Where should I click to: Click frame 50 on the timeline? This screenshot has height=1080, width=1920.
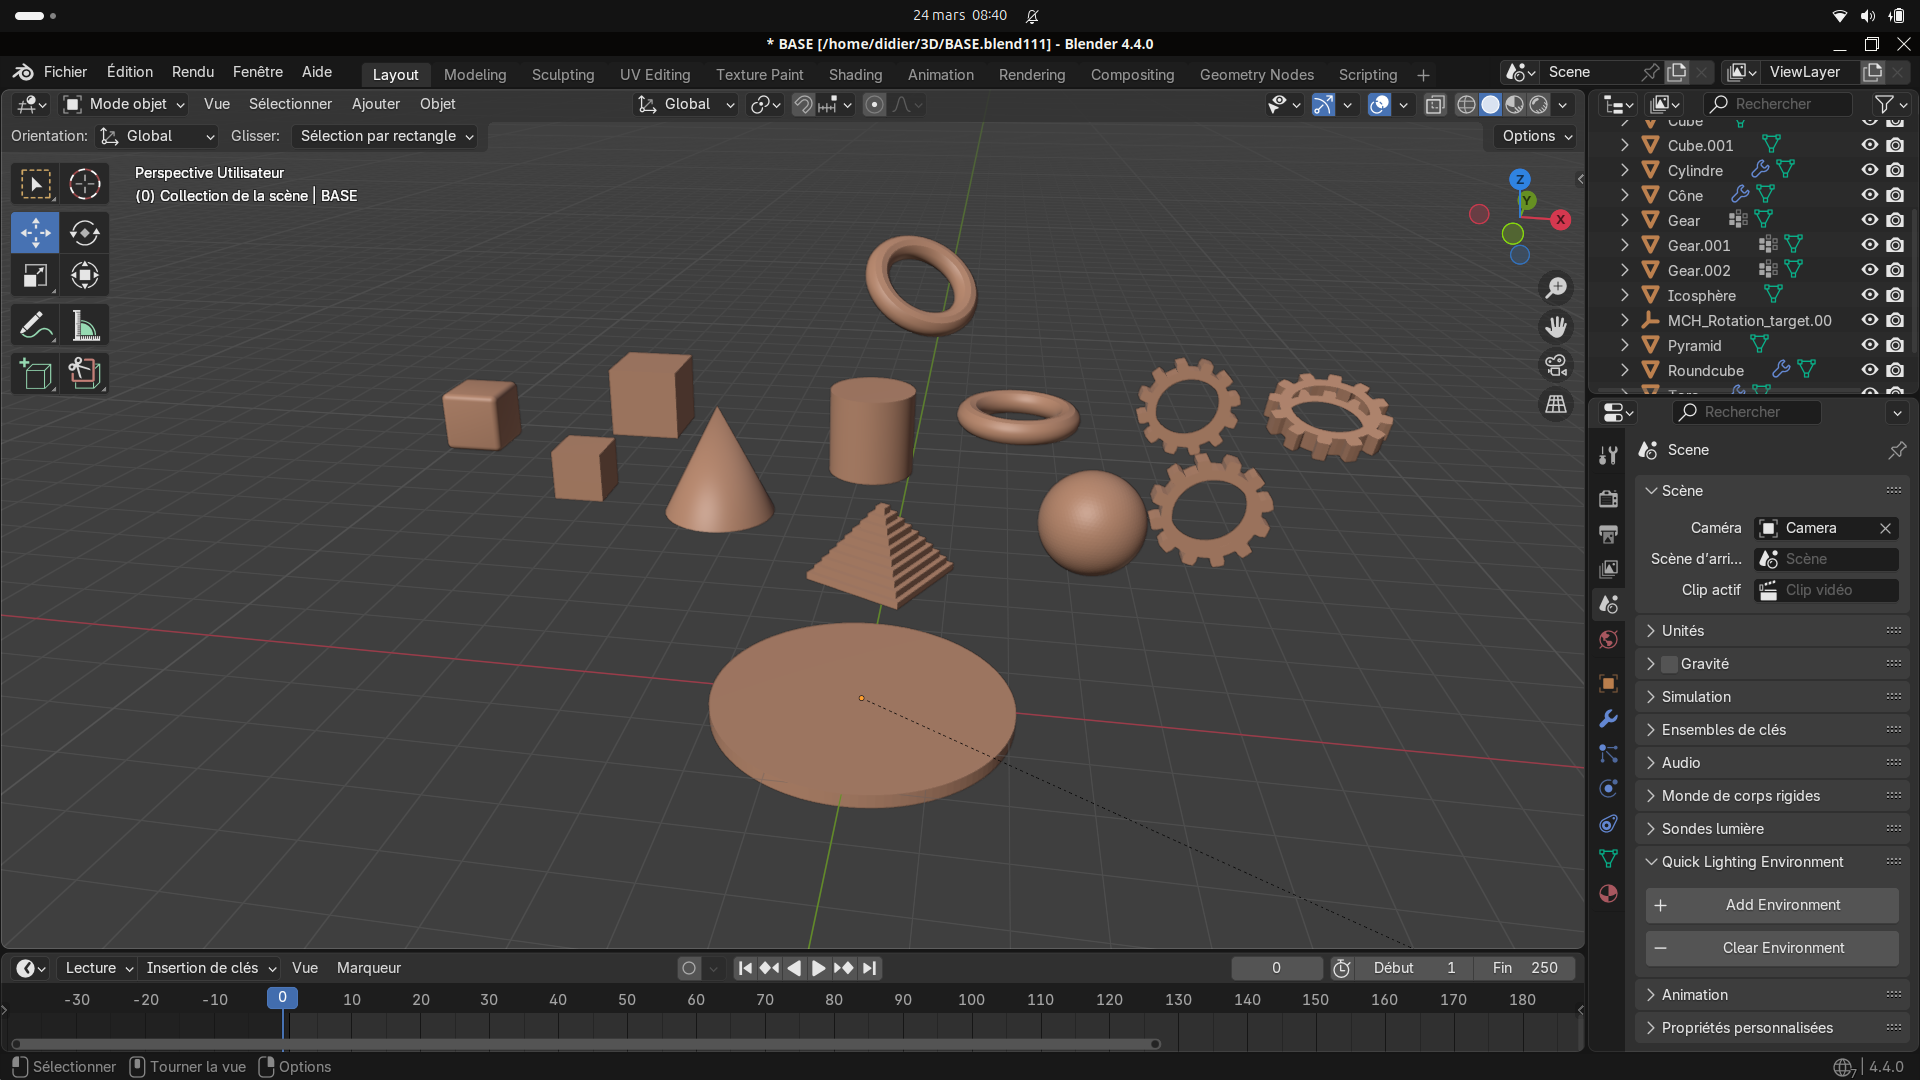627,1000
